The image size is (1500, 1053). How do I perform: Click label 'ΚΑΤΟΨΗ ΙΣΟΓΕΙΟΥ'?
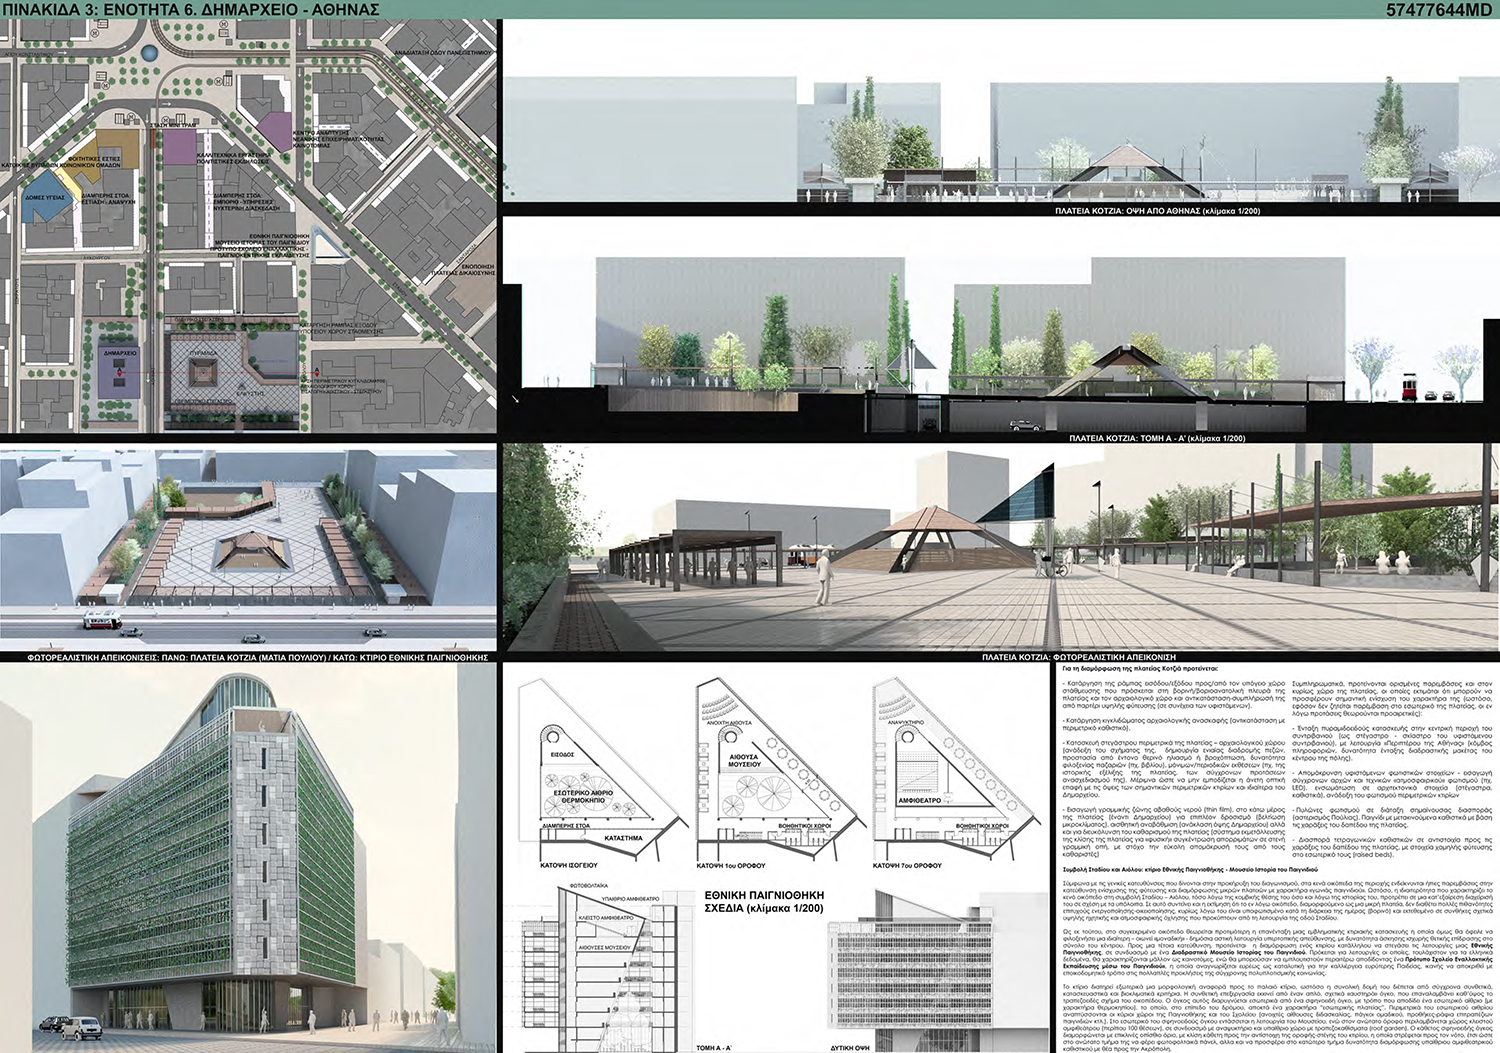pos(569,864)
